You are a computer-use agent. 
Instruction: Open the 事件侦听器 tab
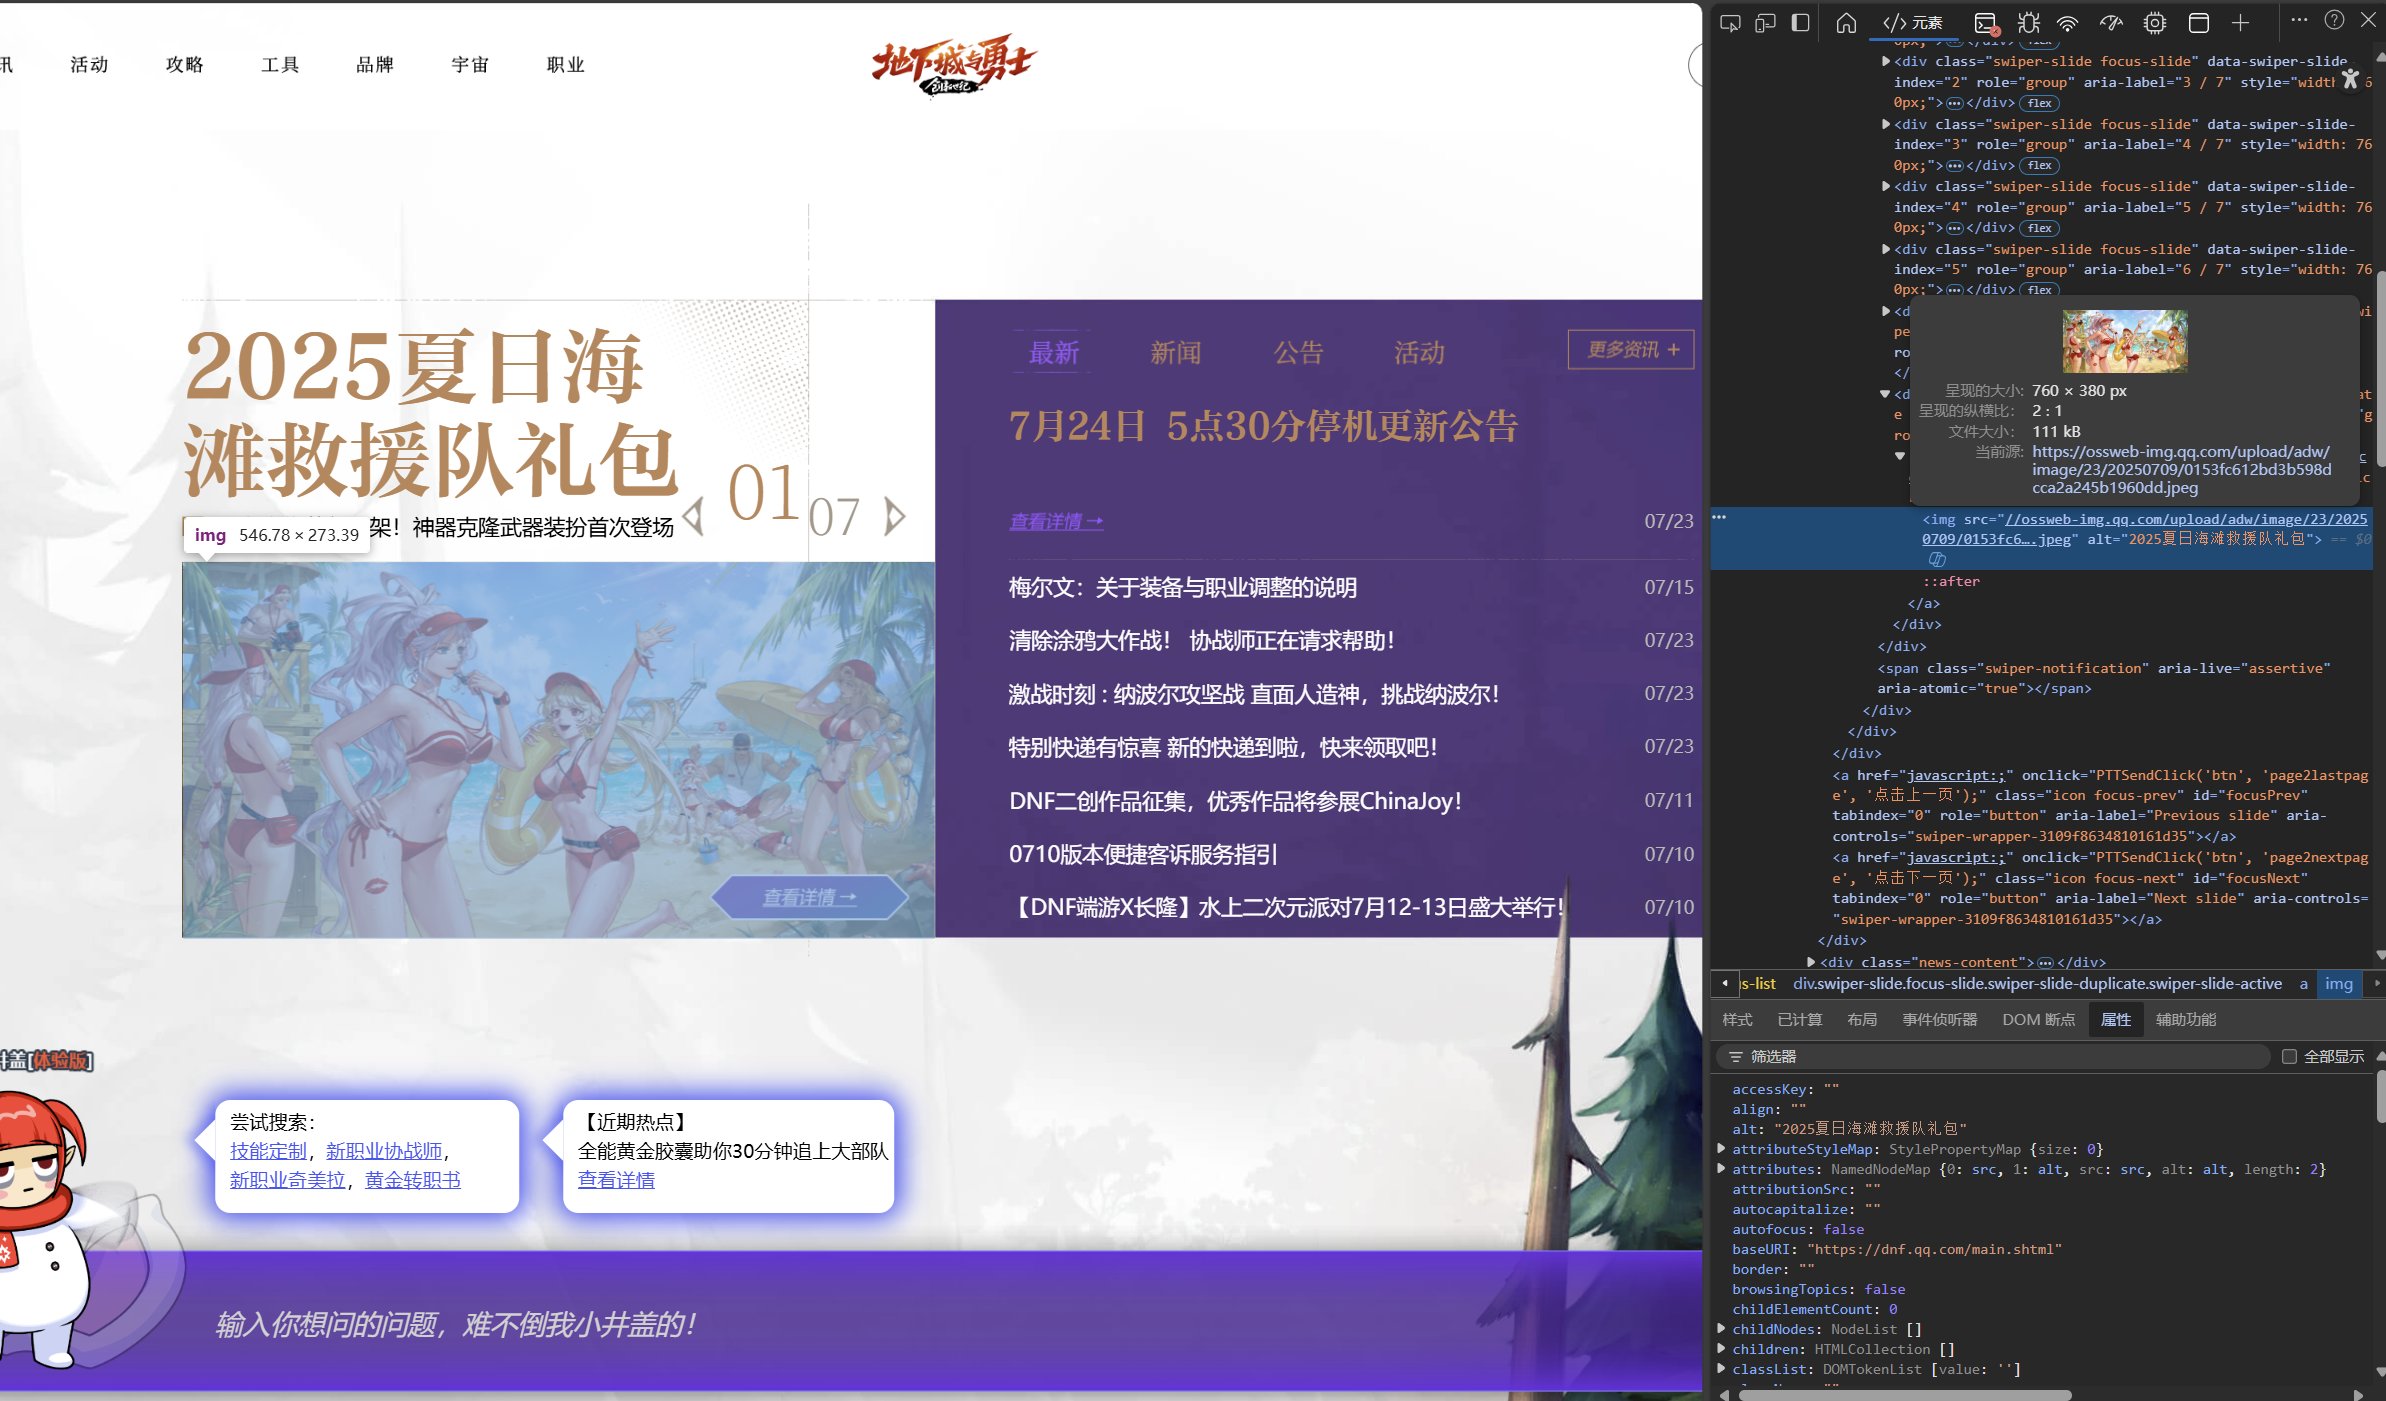point(1940,1019)
